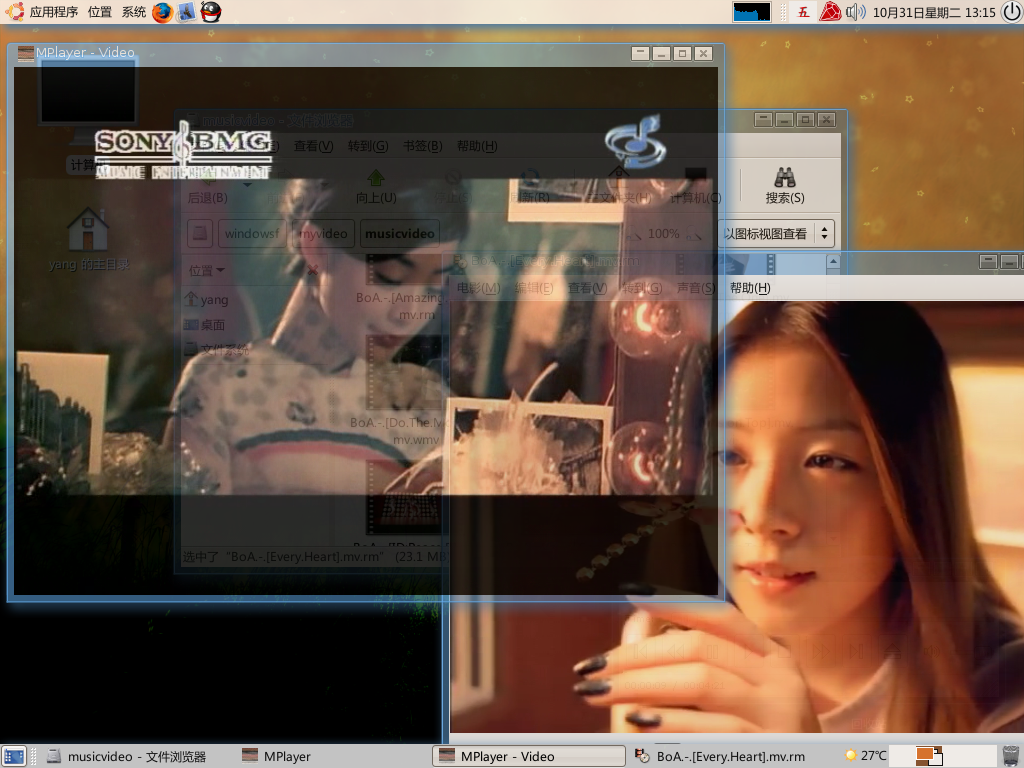Viewport: 1024px width, 768px height.
Task: Open the 系统 menu
Action: [134, 12]
